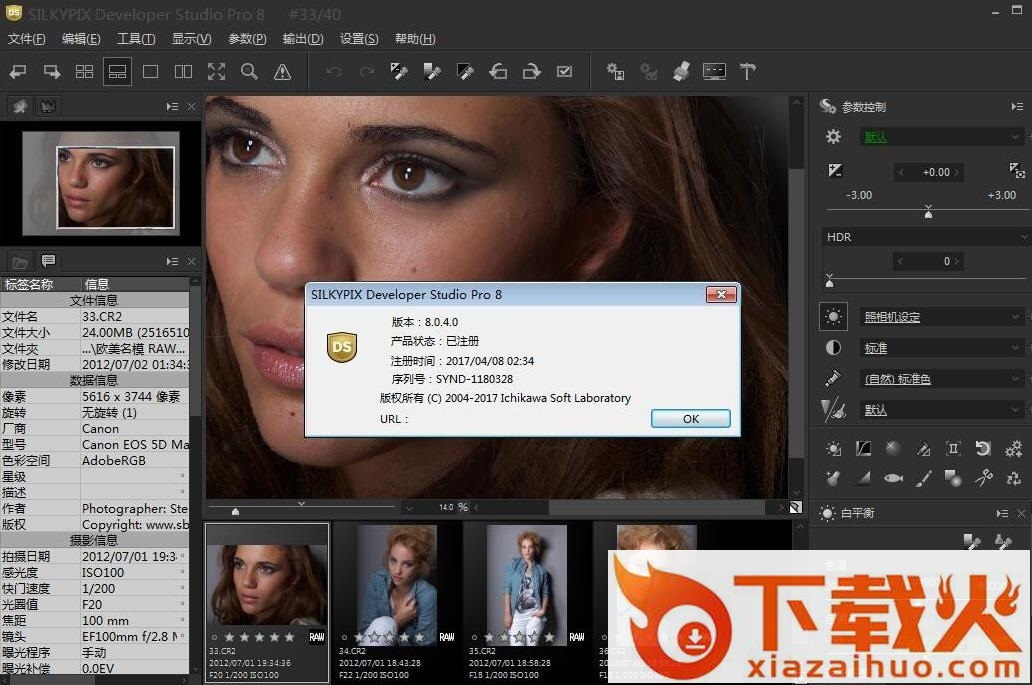Increase exposure bias value with right arrow
This screenshot has height=685, width=1032.
(x=956, y=172)
